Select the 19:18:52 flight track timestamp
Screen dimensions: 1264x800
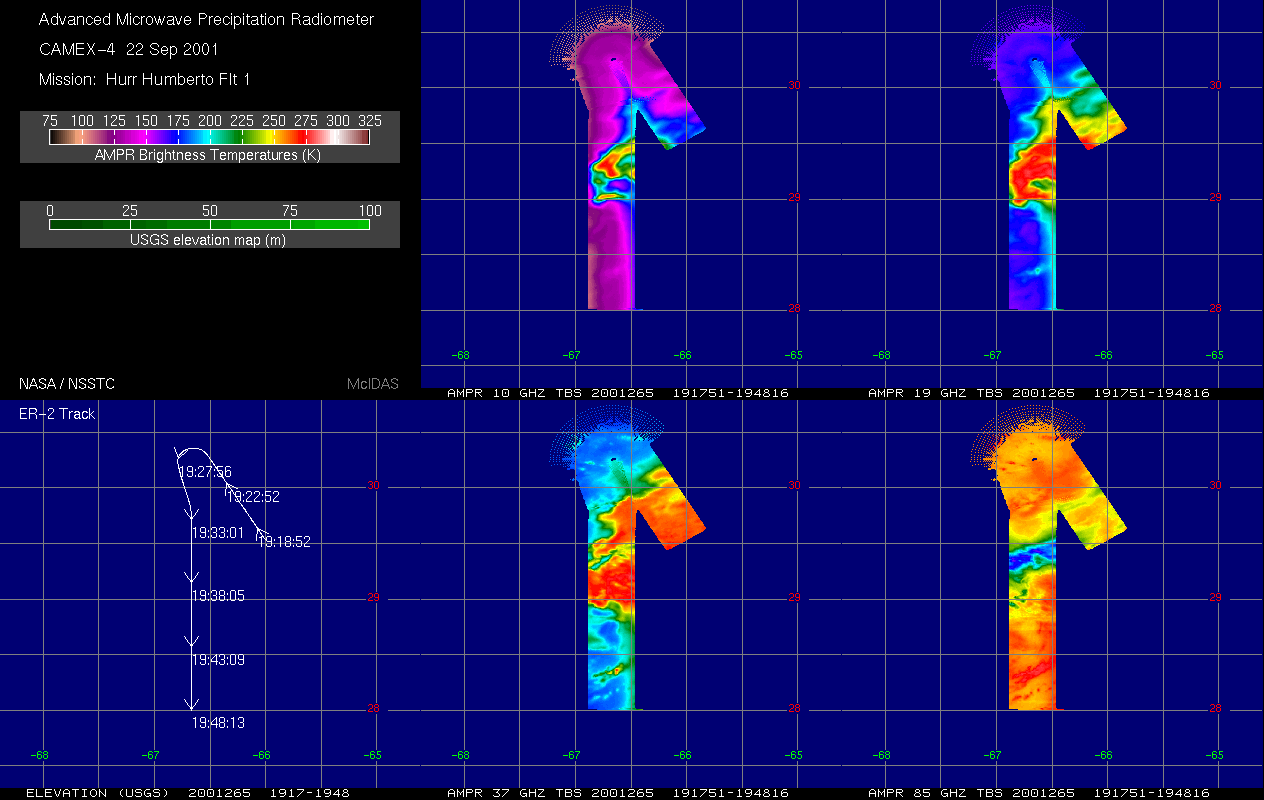[x=284, y=542]
